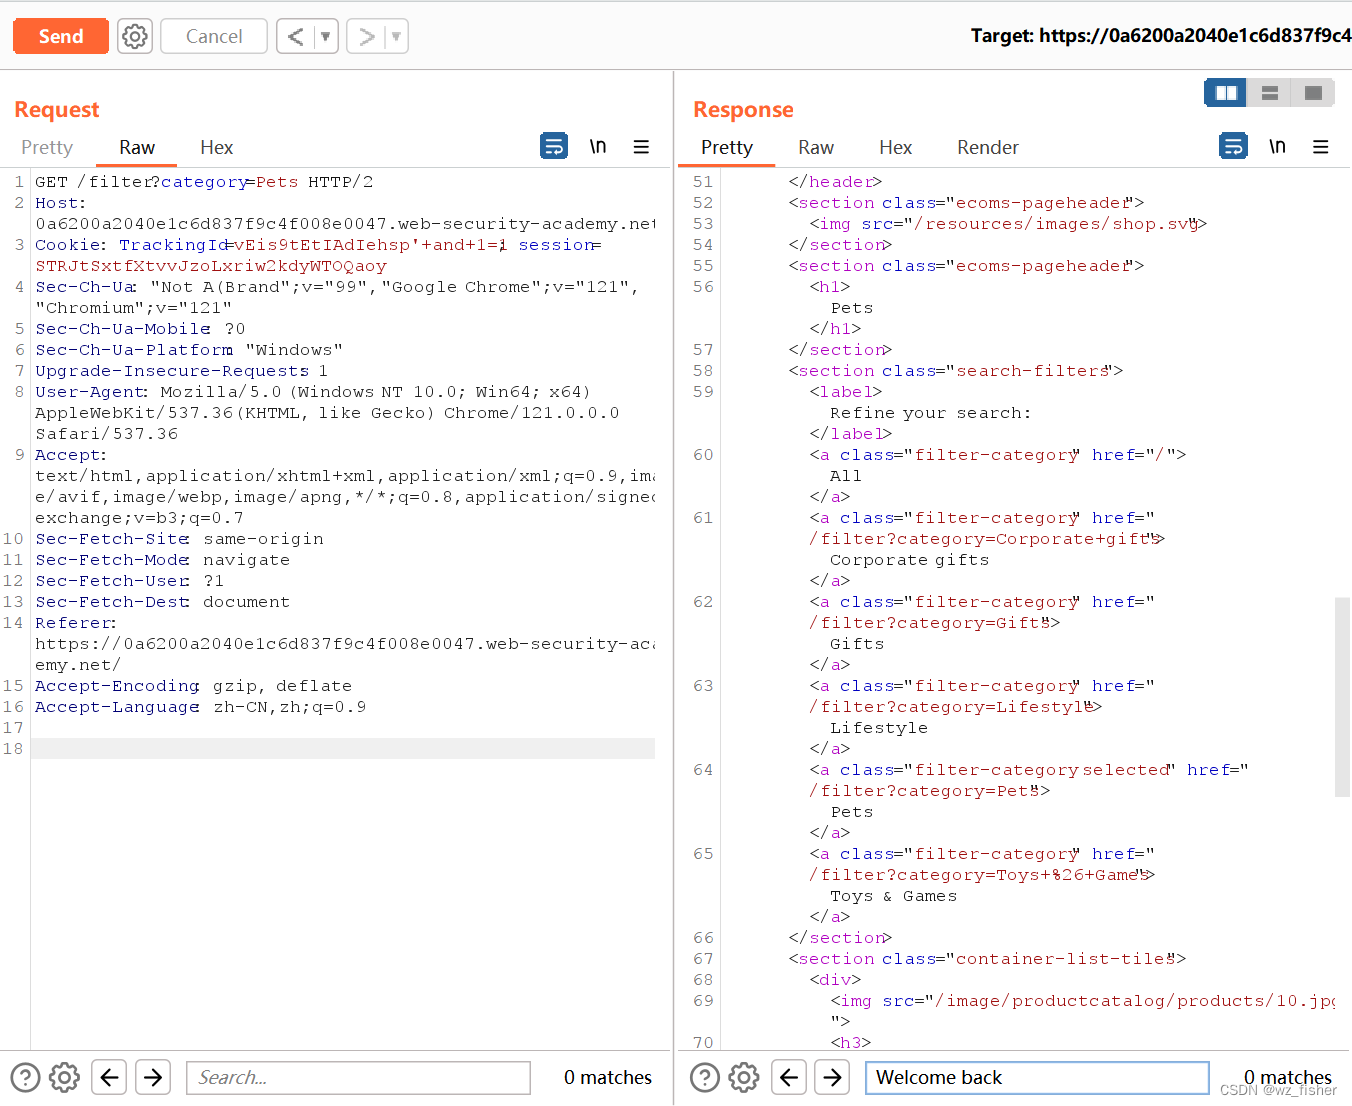Select the horizontal split layout view

pyautogui.click(x=1268, y=92)
